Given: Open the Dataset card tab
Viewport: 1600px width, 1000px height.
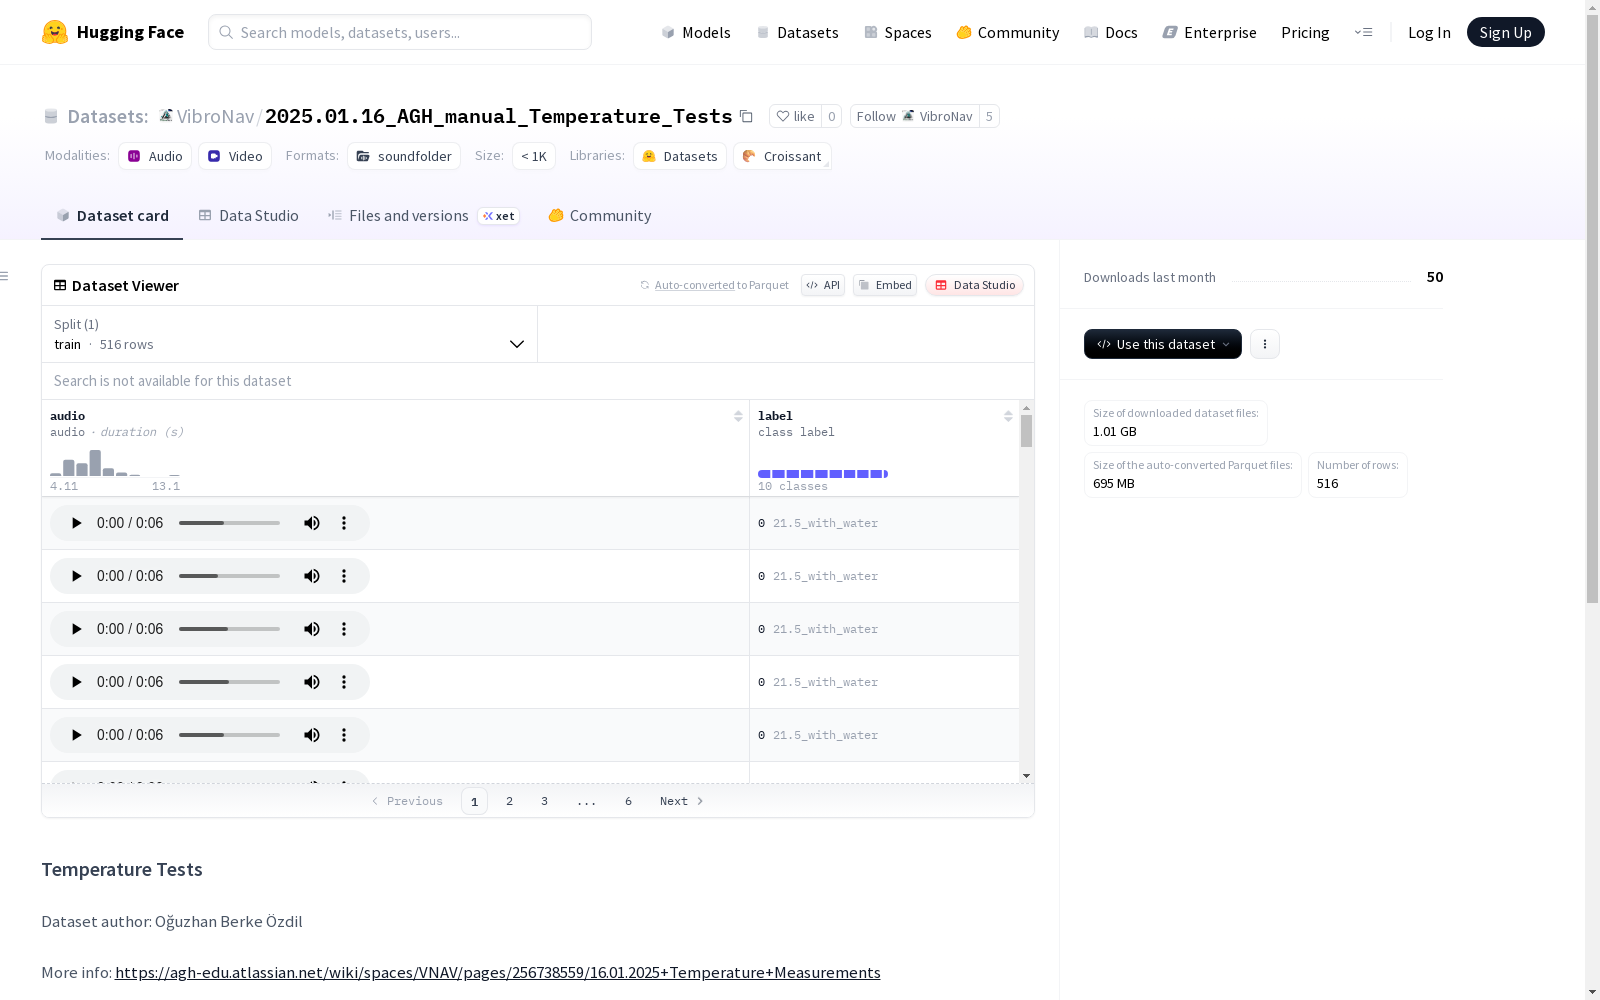Looking at the screenshot, I should pyautogui.click(x=112, y=216).
